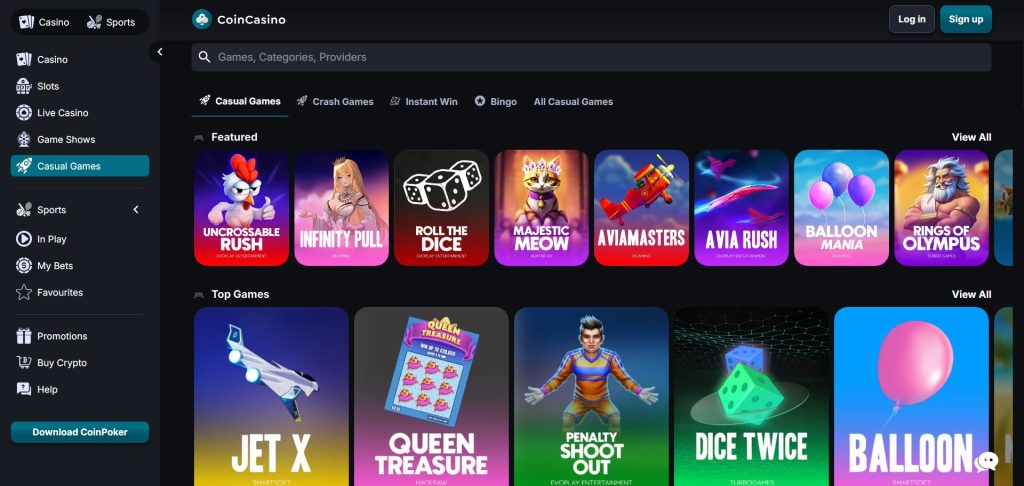Switch to the Crash Games tab
Screen dimensions: 1024x486
[x=335, y=101]
